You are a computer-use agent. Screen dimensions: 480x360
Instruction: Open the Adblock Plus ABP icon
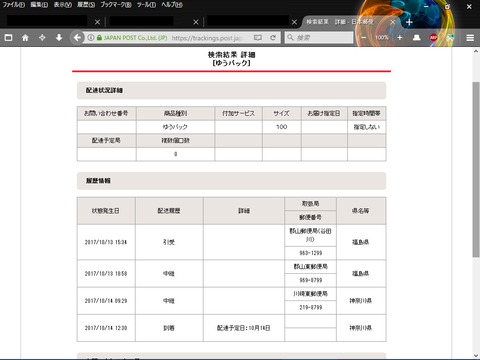pos(433,38)
